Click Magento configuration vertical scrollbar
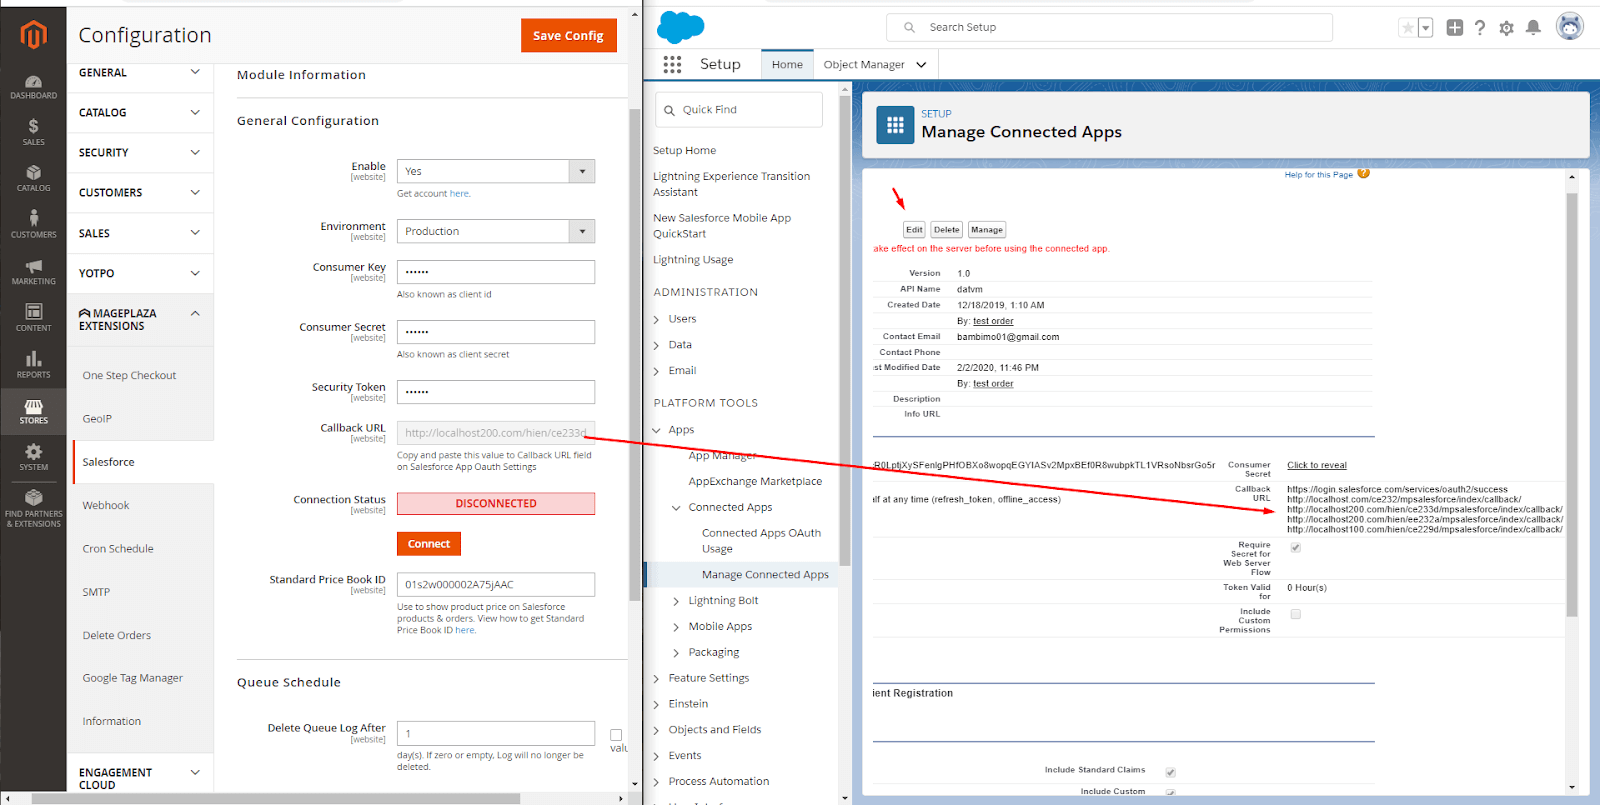 (x=634, y=355)
